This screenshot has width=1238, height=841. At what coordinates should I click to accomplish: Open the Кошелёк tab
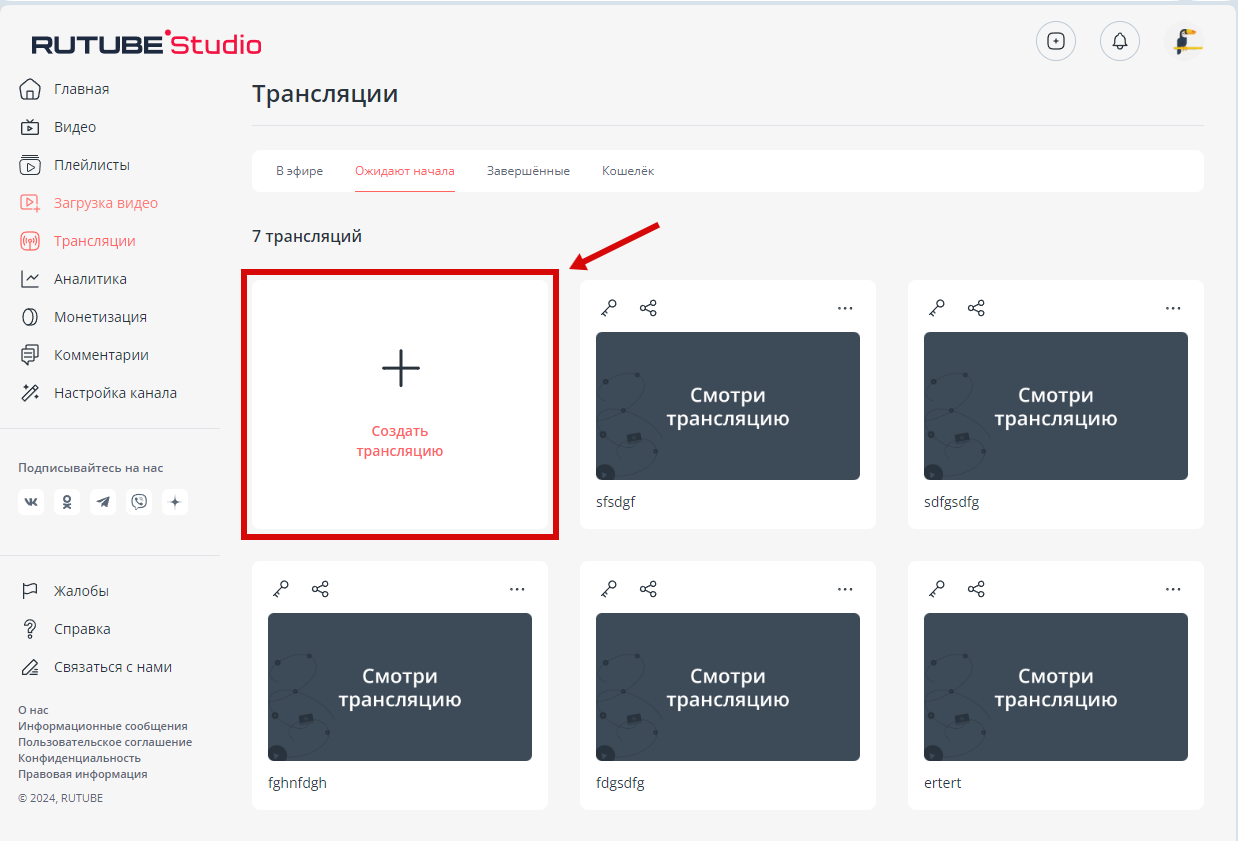tap(628, 171)
